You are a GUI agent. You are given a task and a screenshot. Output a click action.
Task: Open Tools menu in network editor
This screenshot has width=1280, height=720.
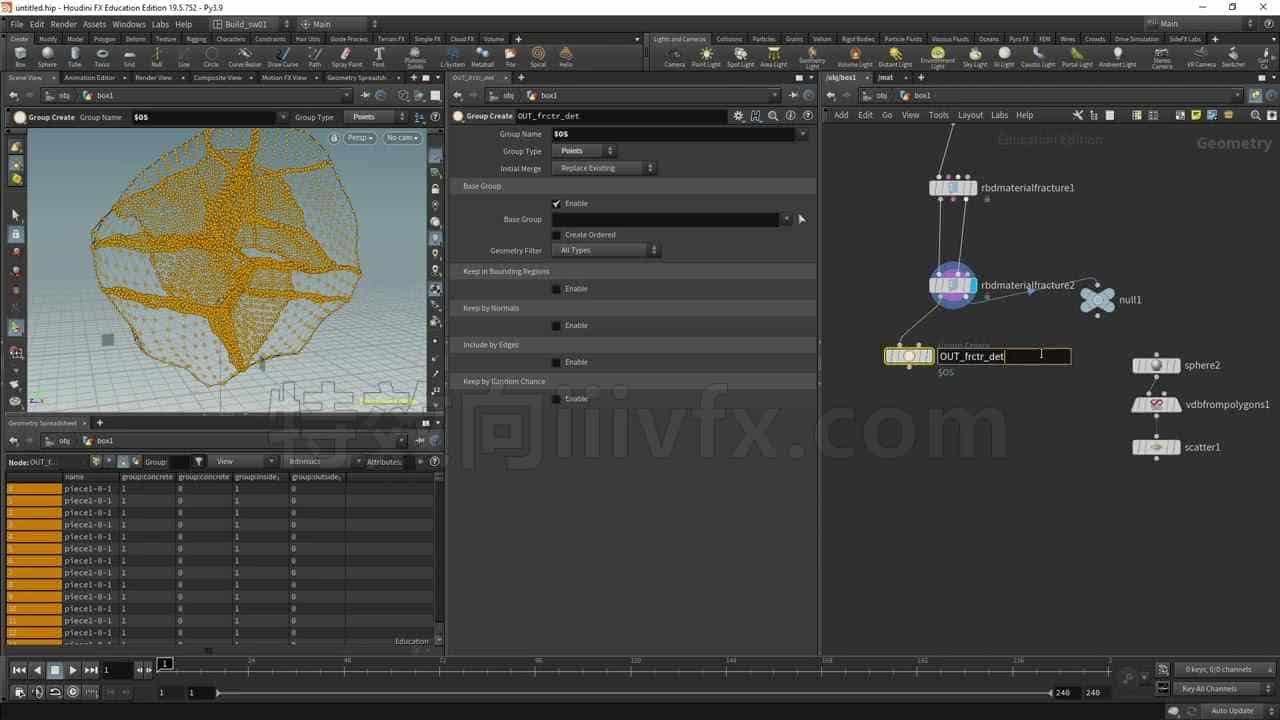(x=938, y=115)
